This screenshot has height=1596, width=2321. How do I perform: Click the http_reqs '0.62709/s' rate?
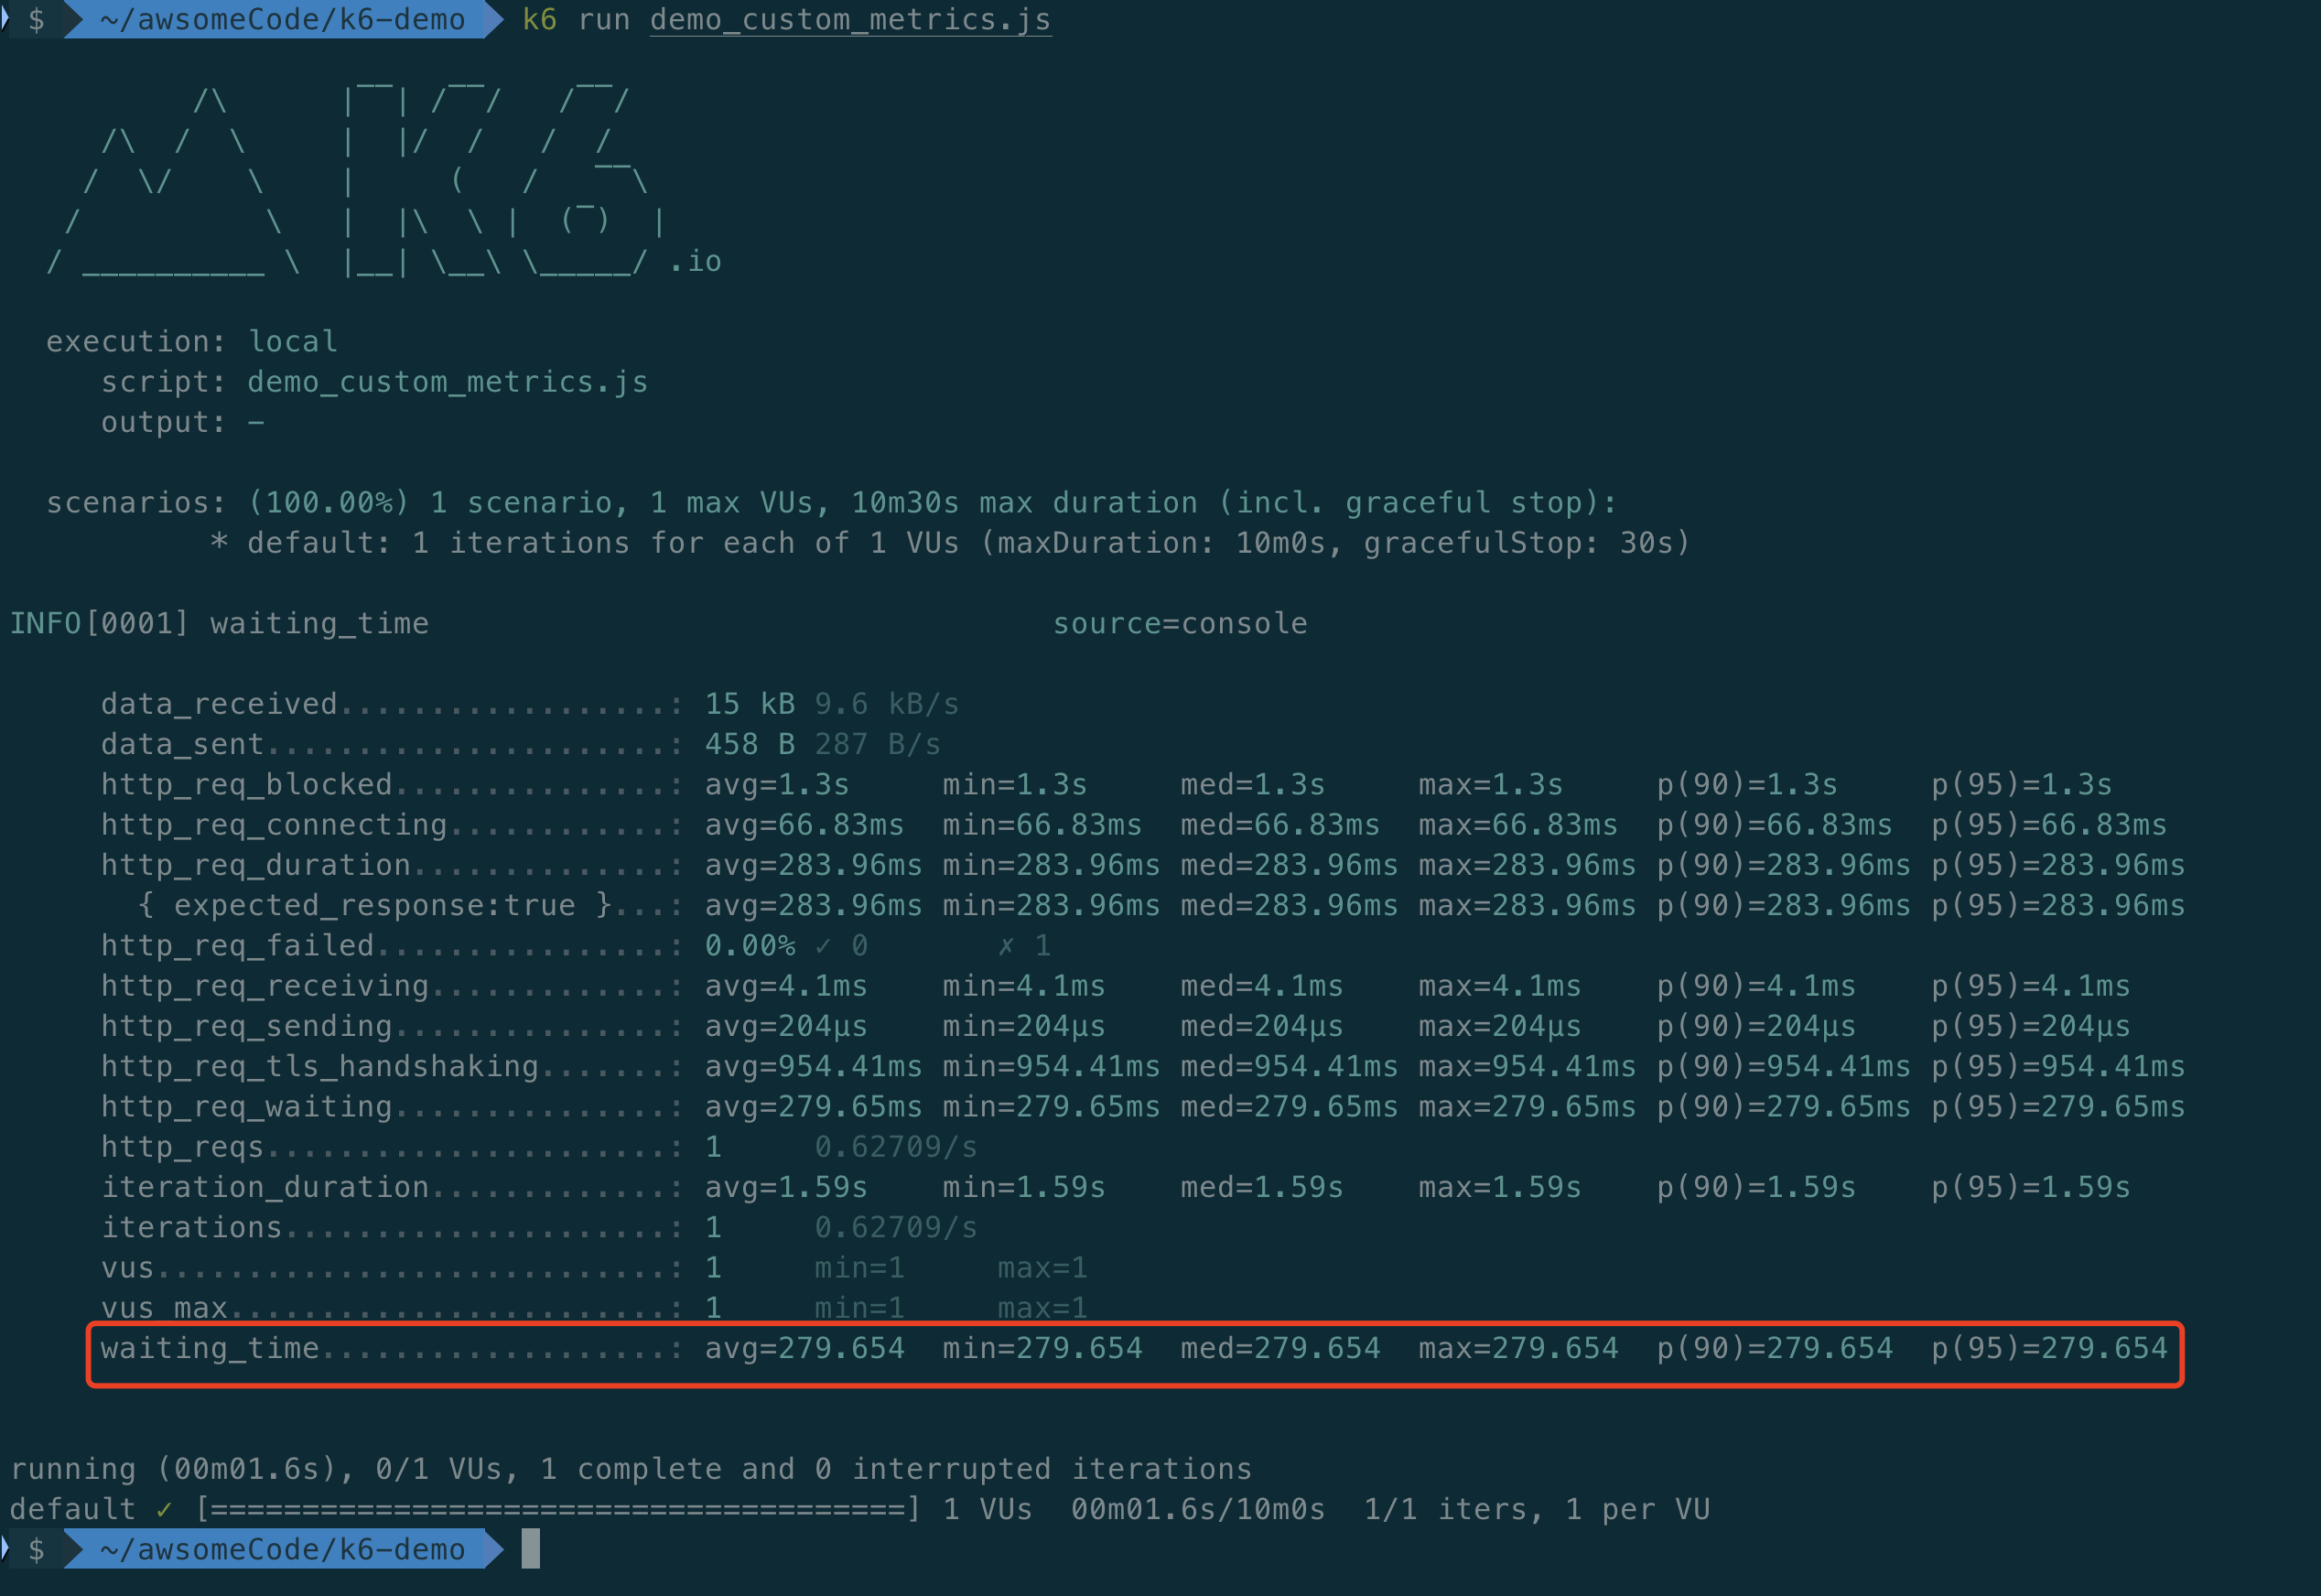[896, 1147]
